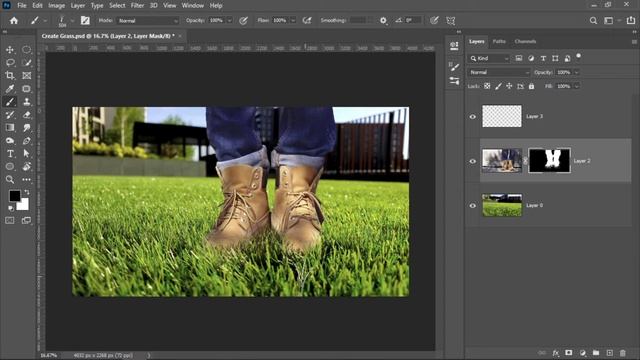Open the Window menu

tap(193, 5)
